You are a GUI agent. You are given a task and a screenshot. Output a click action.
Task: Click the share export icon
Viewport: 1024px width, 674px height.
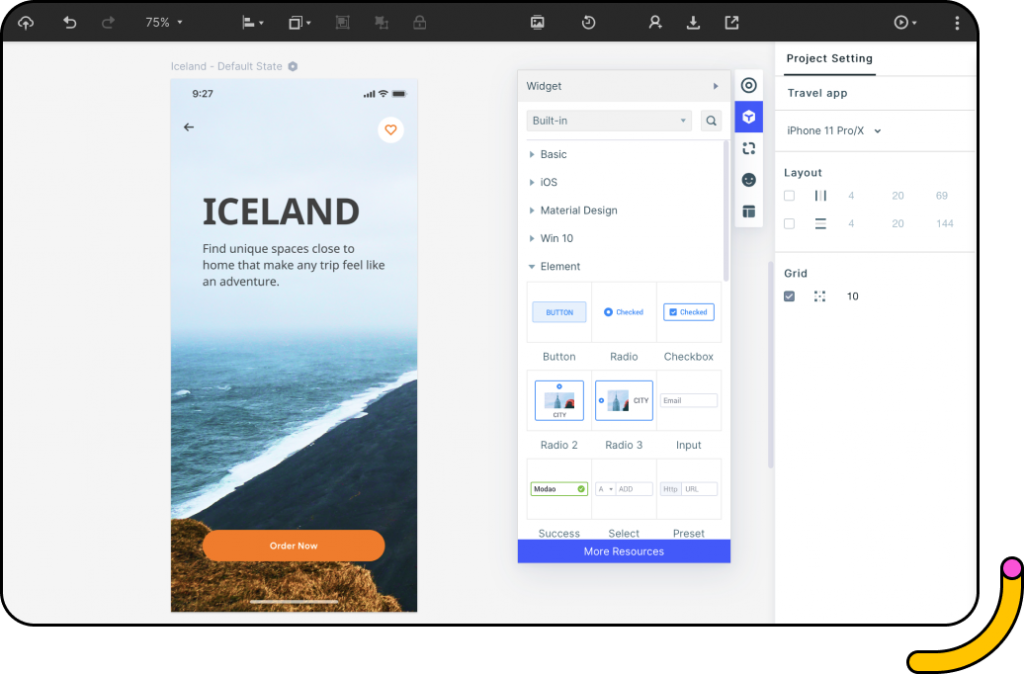tap(731, 23)
